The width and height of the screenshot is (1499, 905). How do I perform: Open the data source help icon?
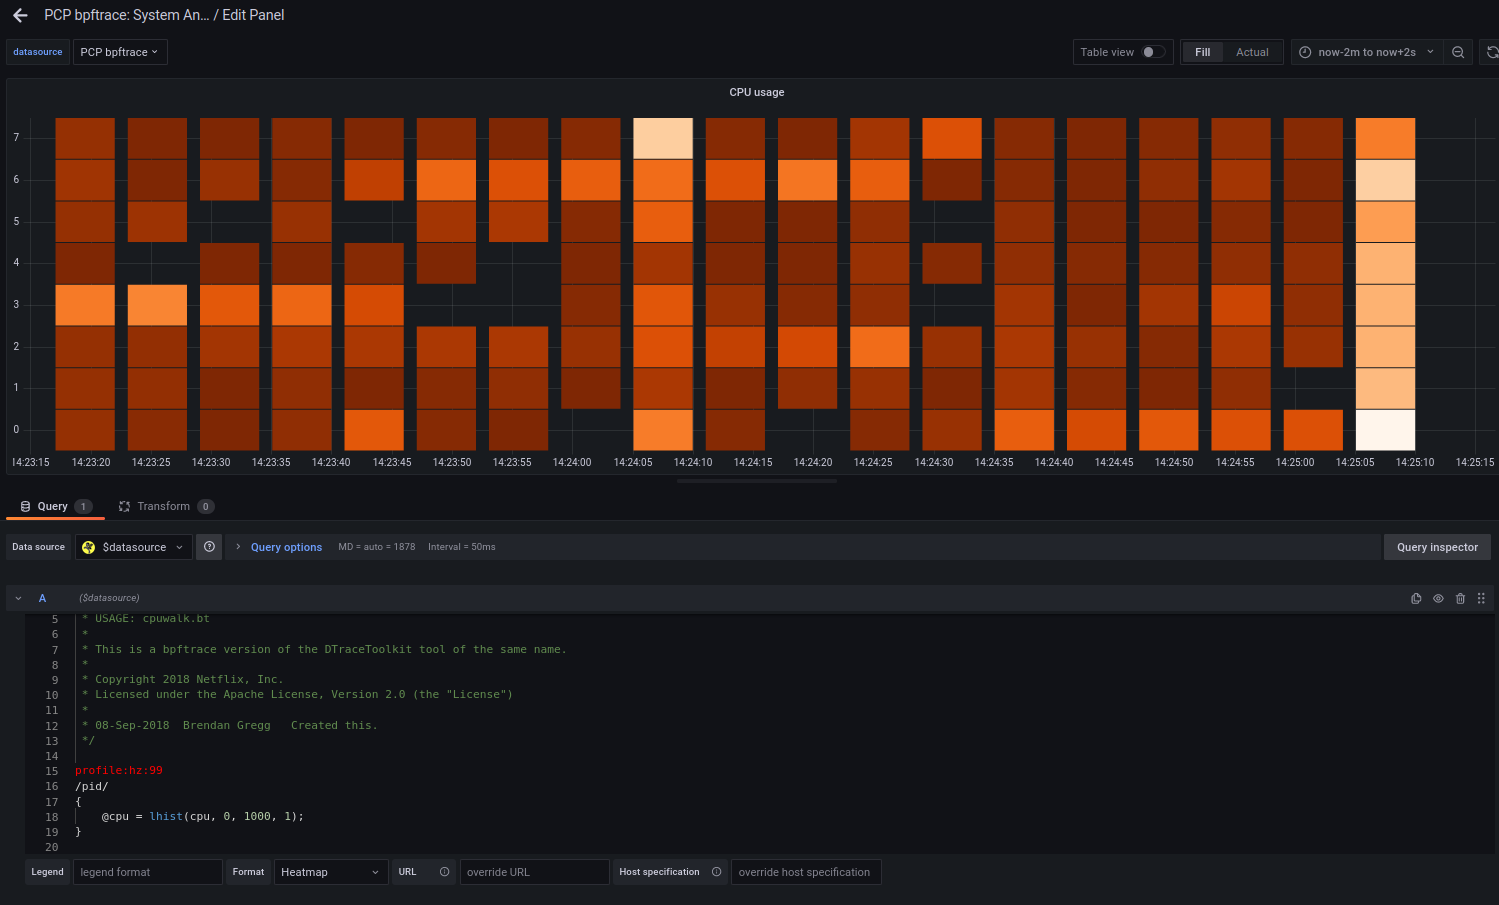tap(209, 547)
